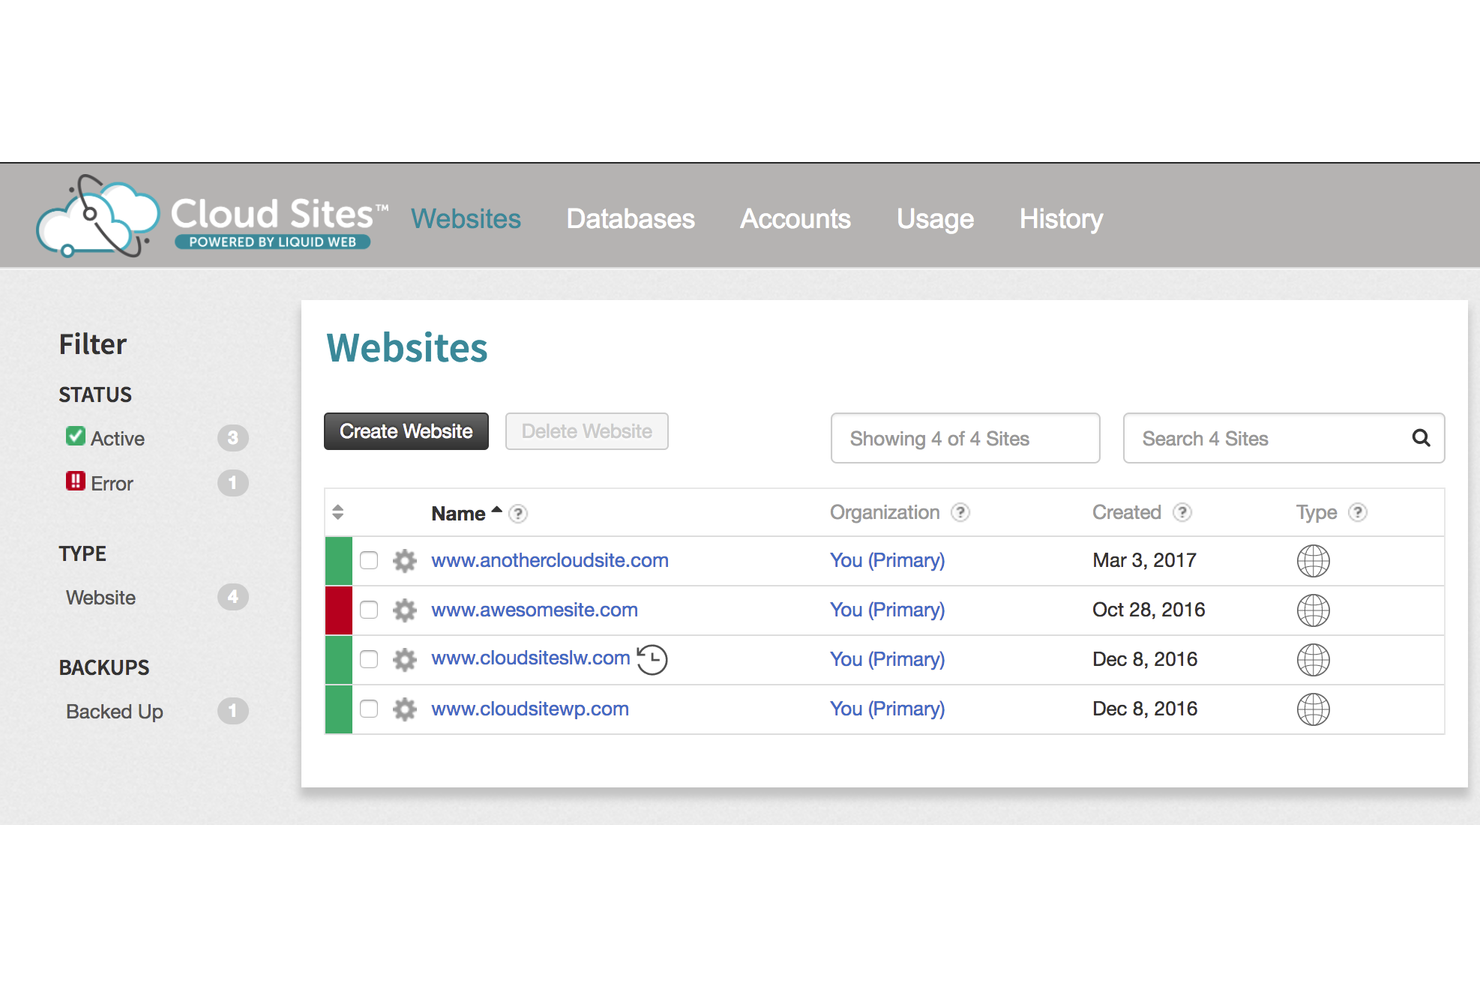Open the Created column help dropdown
This screenshot has height=987, width=1480.
coord(1183,512)
